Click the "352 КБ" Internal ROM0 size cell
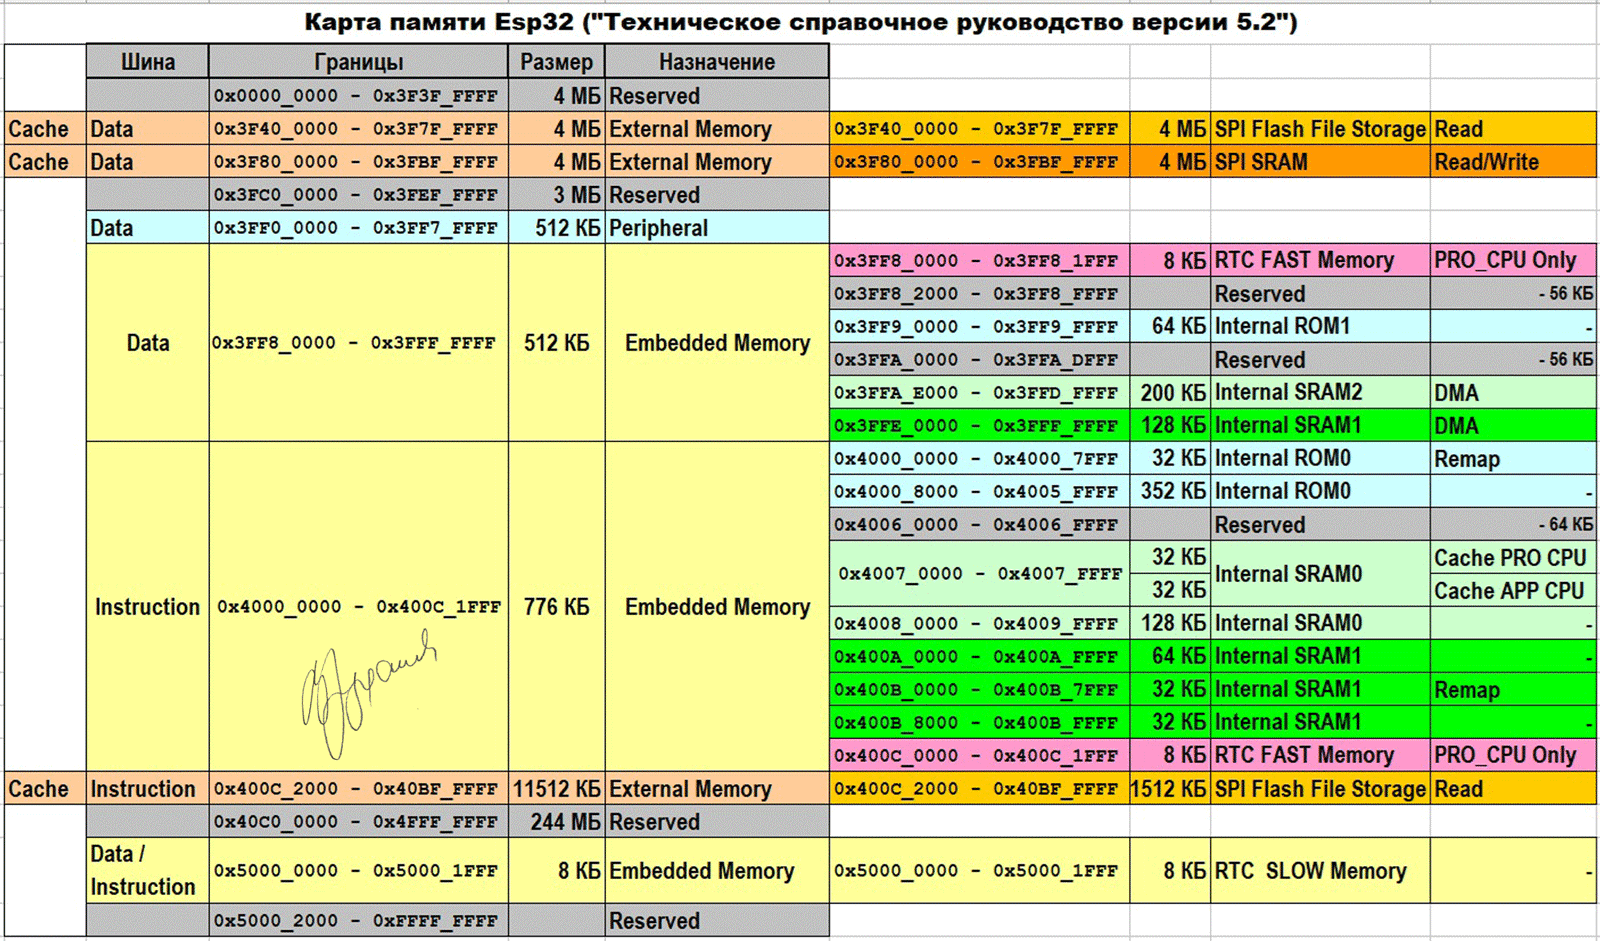Viewport: 1600px width, 941px height. tap(1170, 492)
